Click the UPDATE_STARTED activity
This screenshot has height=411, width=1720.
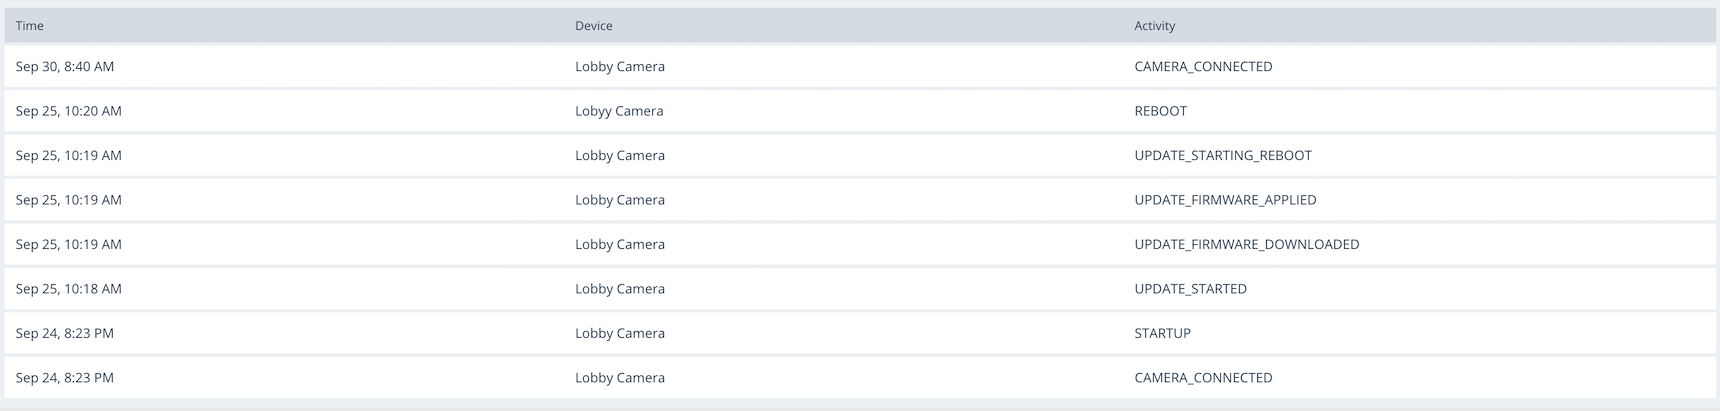1190,289
